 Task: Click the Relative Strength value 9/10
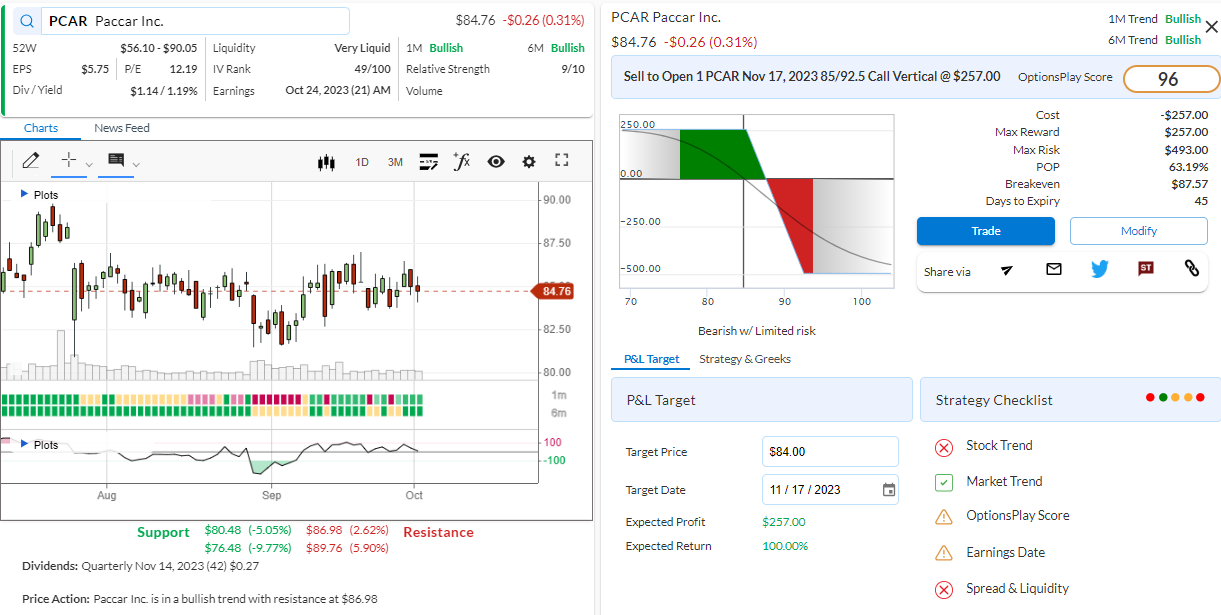click(x=573, y=69)
